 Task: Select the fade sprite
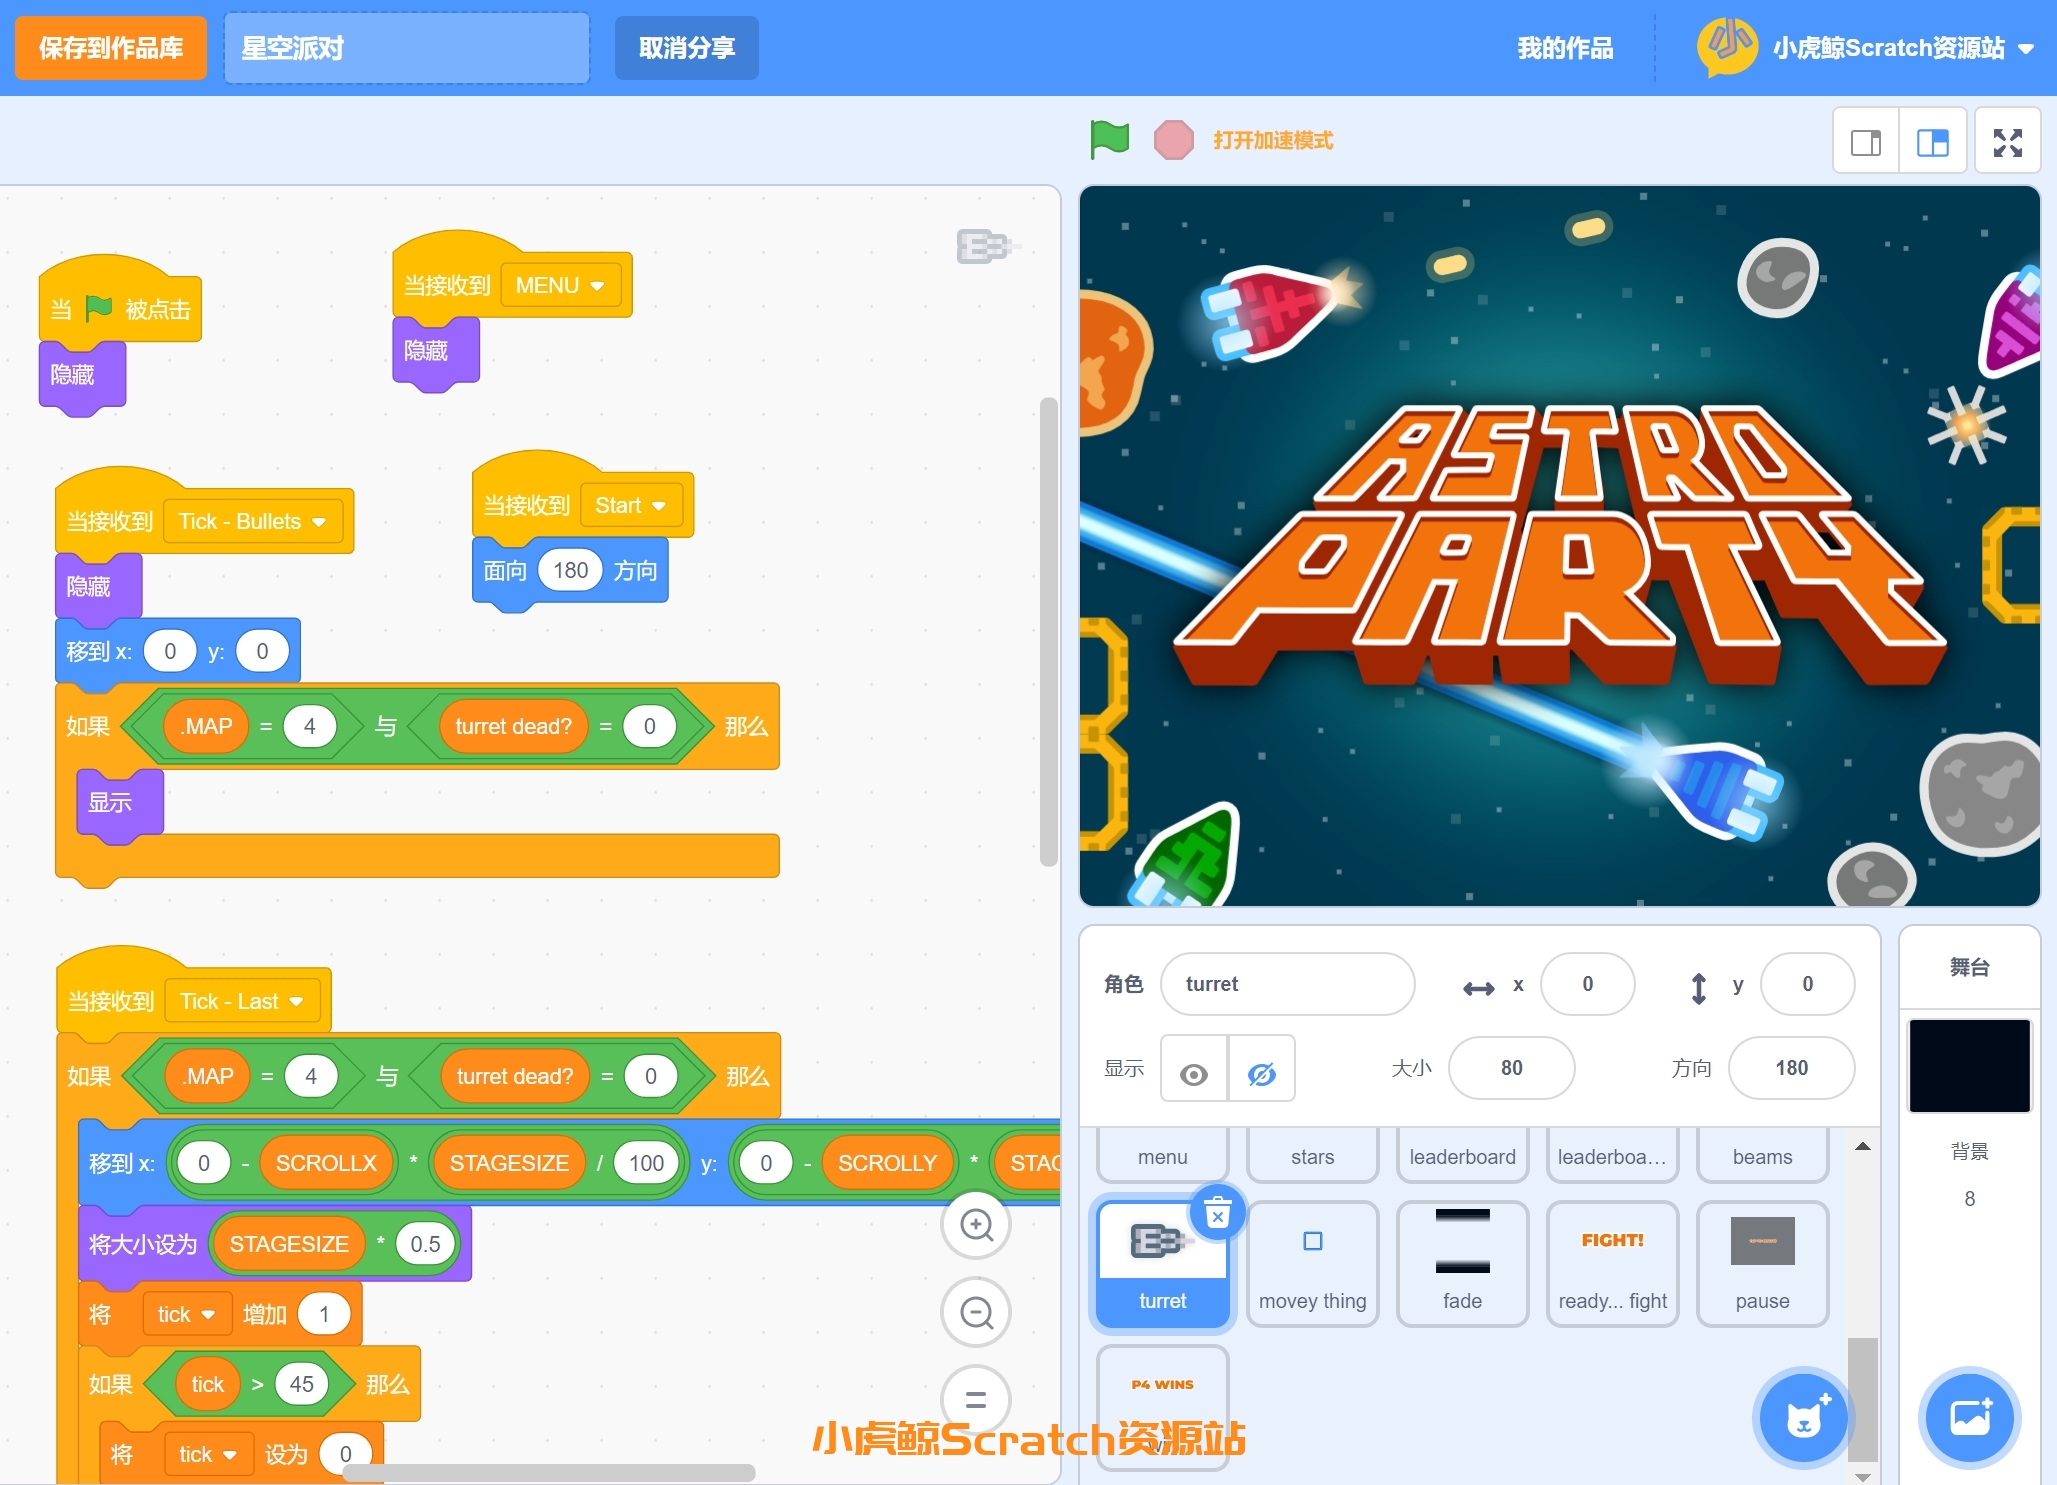point(1462,1264)
